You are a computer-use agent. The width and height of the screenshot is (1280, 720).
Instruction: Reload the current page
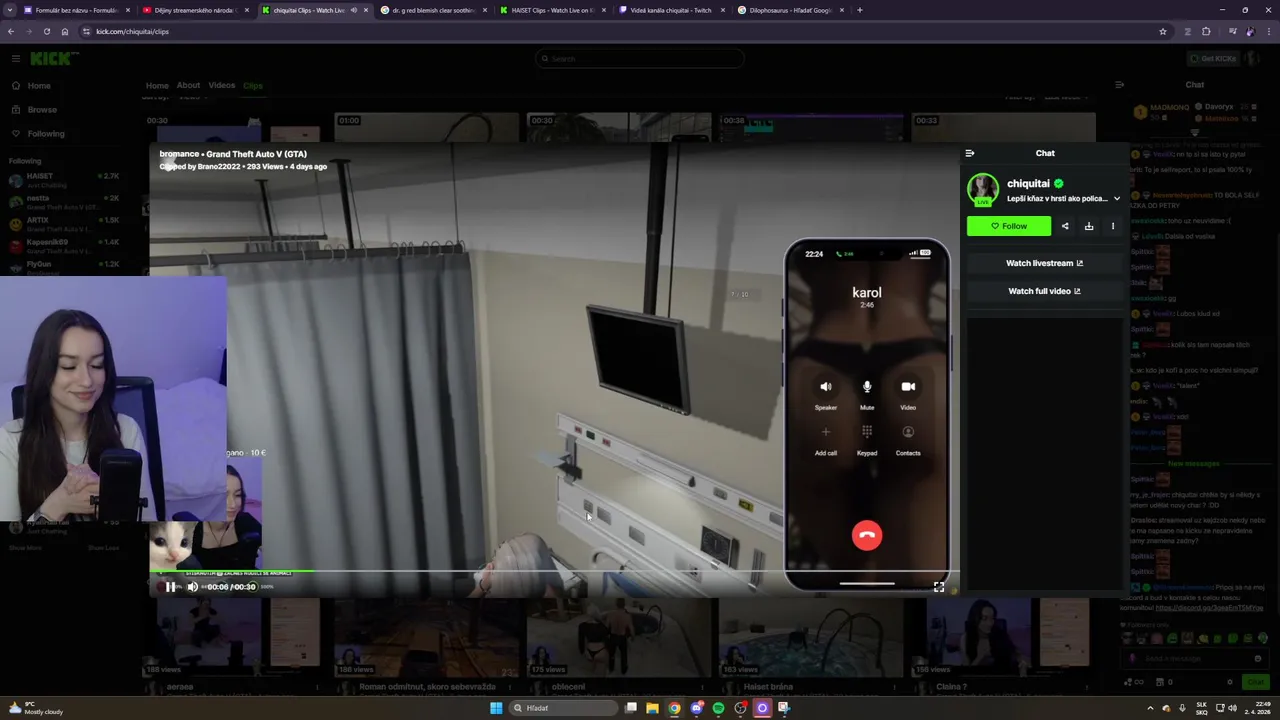point(47,31)
